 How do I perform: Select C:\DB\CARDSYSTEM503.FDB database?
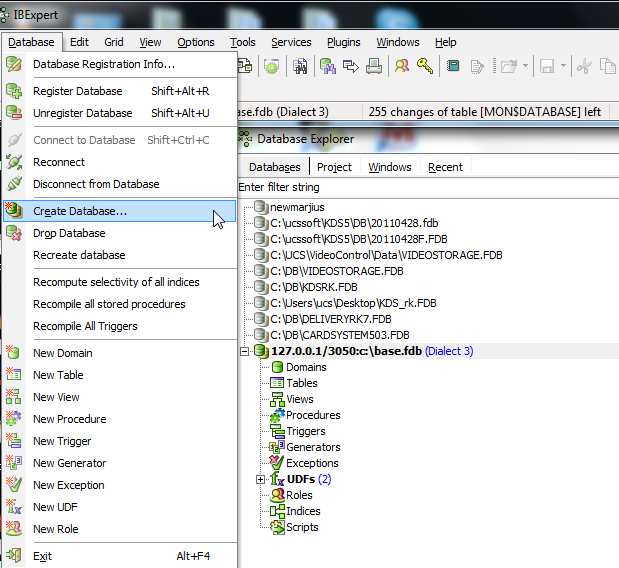tap(340, 335)
